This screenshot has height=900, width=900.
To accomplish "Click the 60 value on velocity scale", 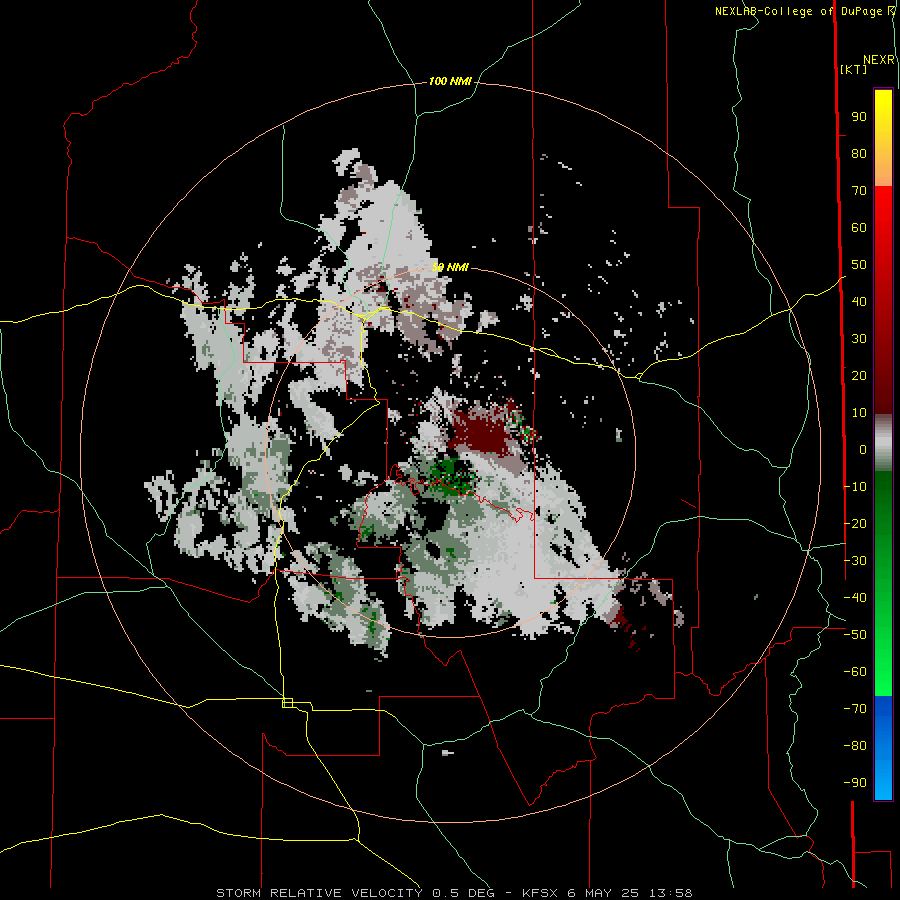I will tap(859, 228).
